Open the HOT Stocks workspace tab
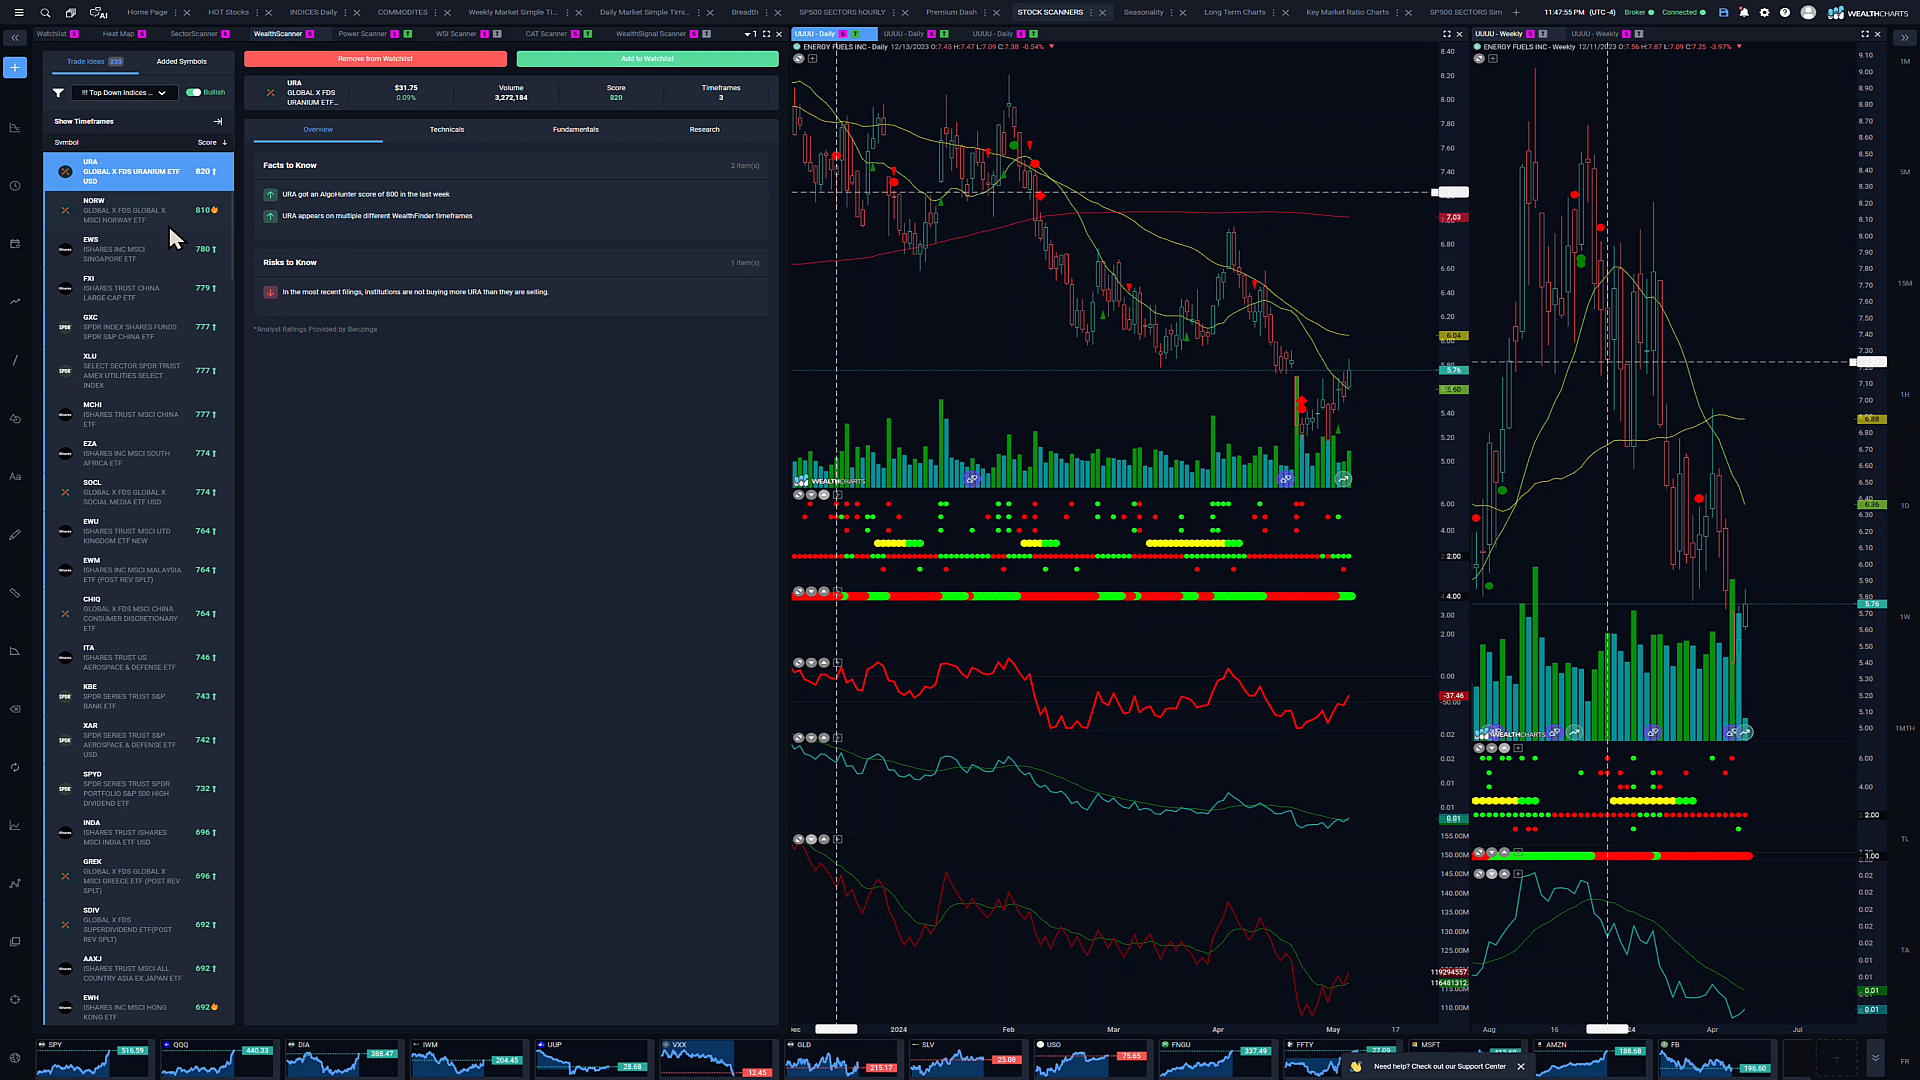The width and height of the screenshot is (1920, 1080). (x=228, y=13)
